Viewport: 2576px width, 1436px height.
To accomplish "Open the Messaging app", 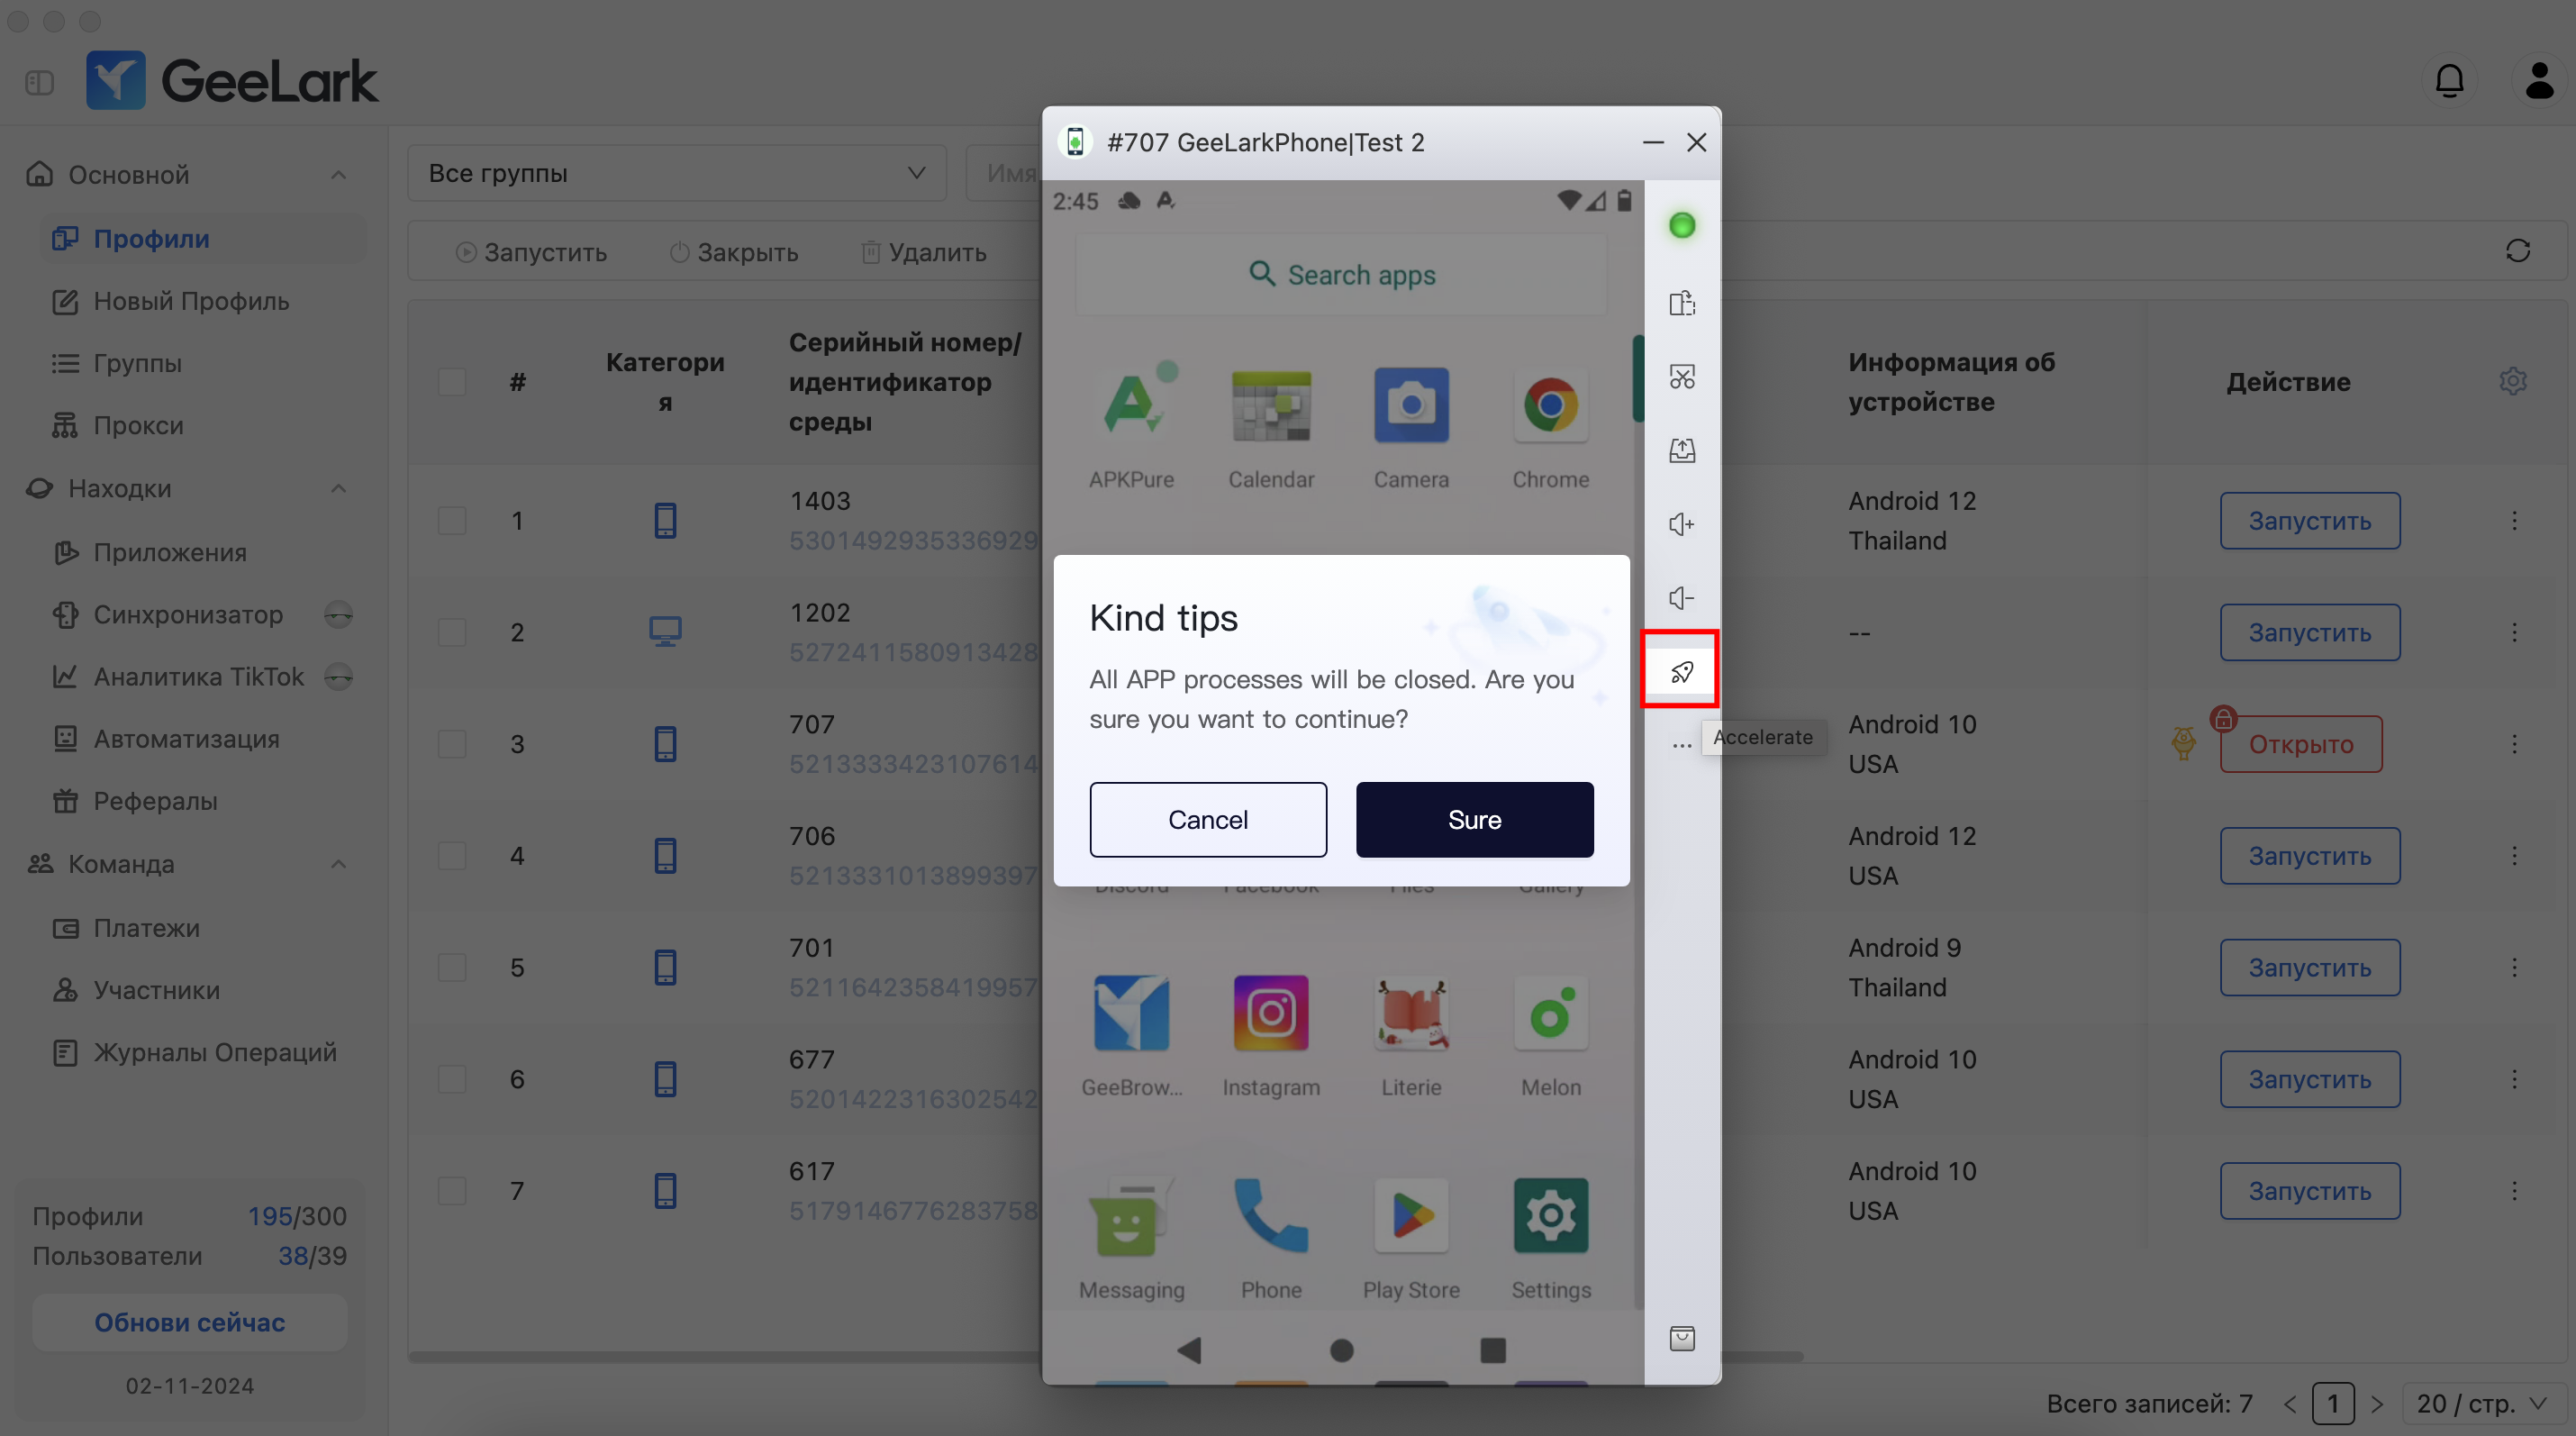I will pos(1131,1238).
